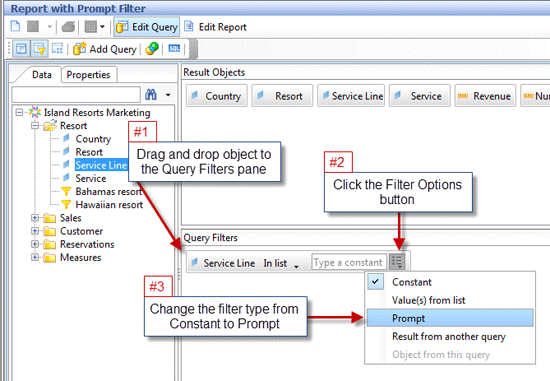Click the Service result object

pos(420,96)
